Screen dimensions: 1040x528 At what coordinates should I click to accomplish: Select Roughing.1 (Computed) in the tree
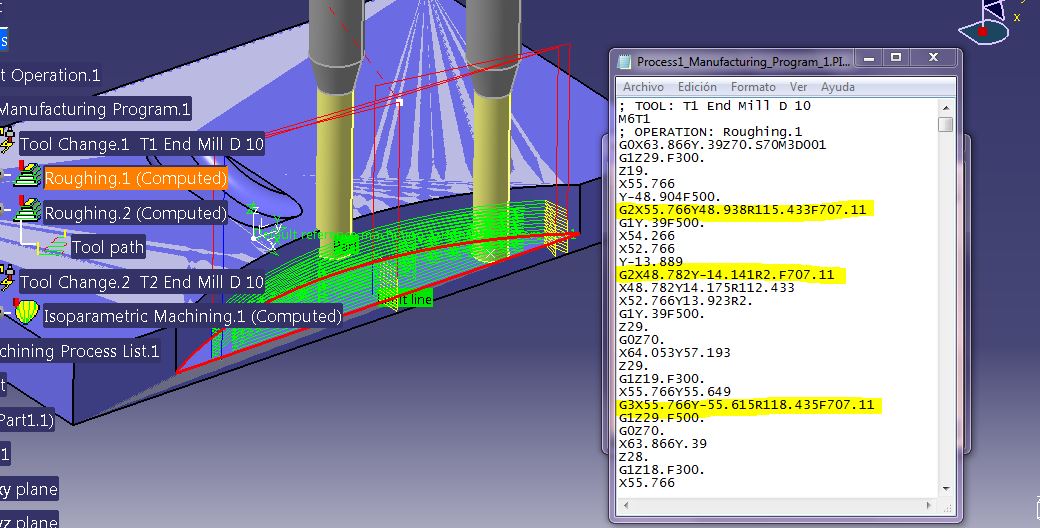pyautogui.click(x=135, y=179)
